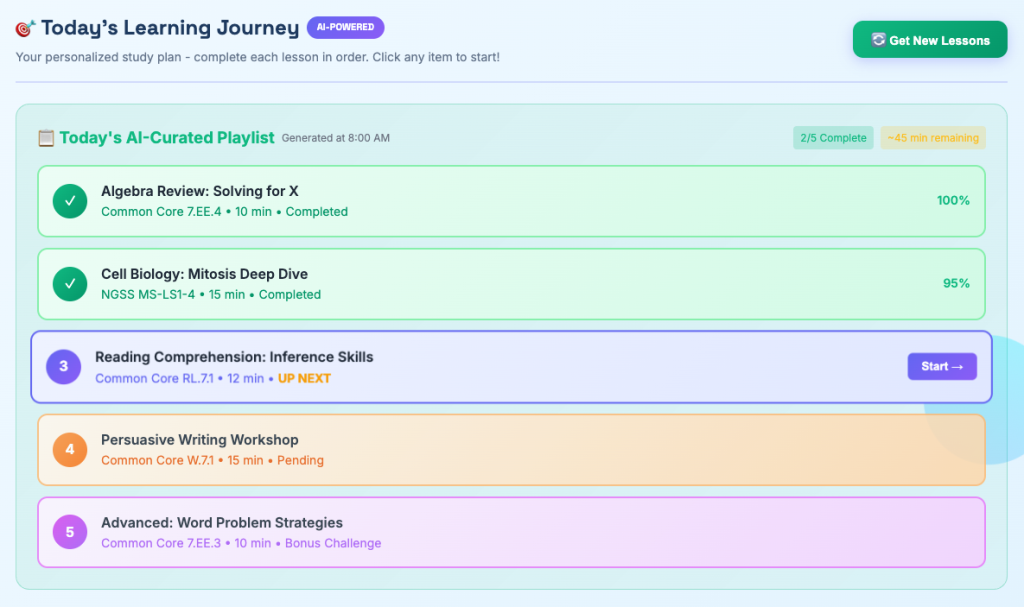
Task: Click Today's AI-Curated Playlist heading
Action: pos(166,138)
